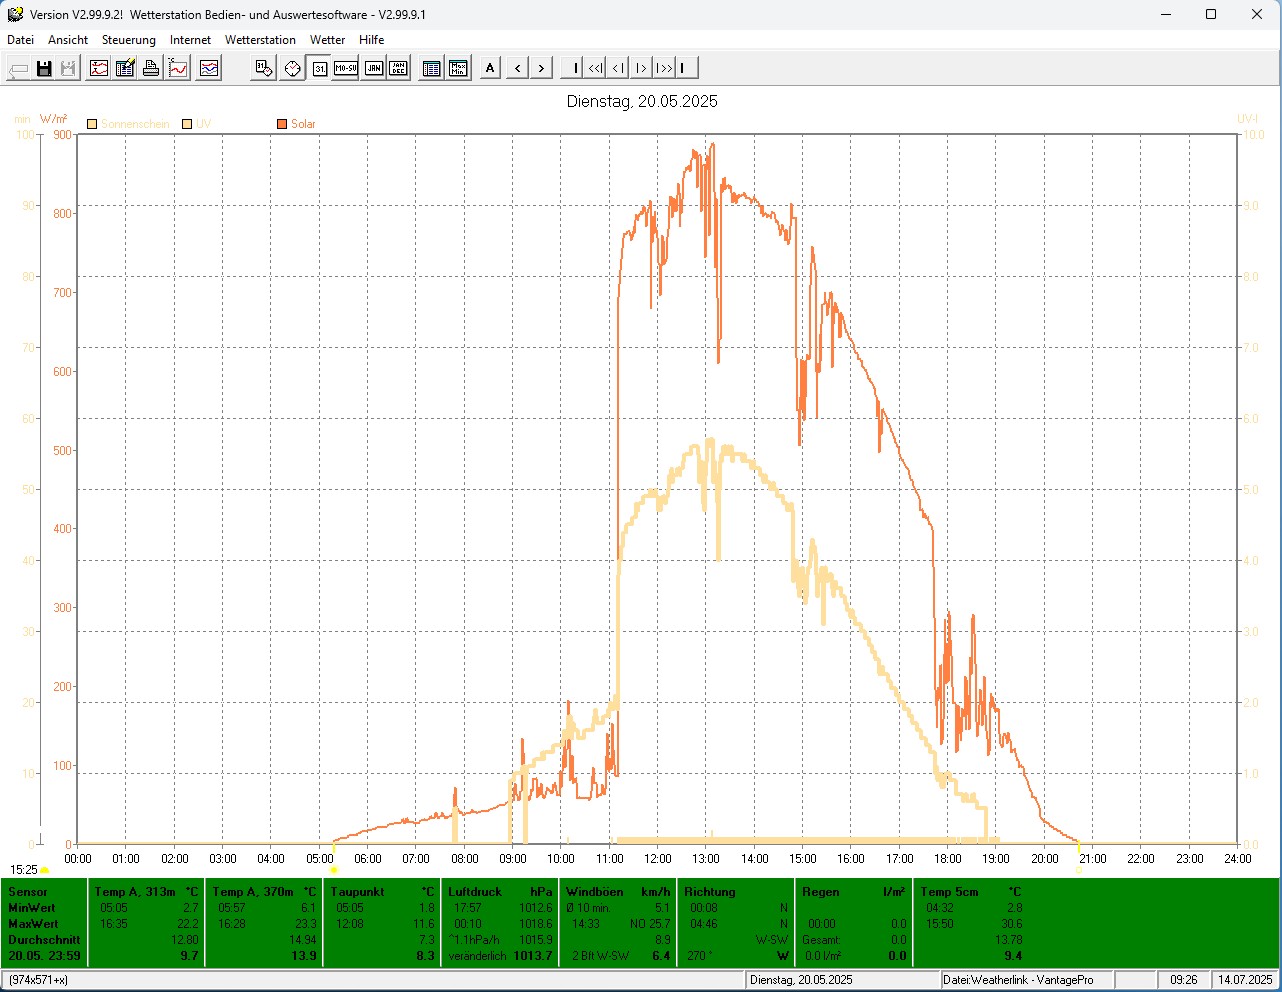Select the day view '31.' button
Image resolution: width=1282 pixels, height=992 pixels.
point(319,68)
